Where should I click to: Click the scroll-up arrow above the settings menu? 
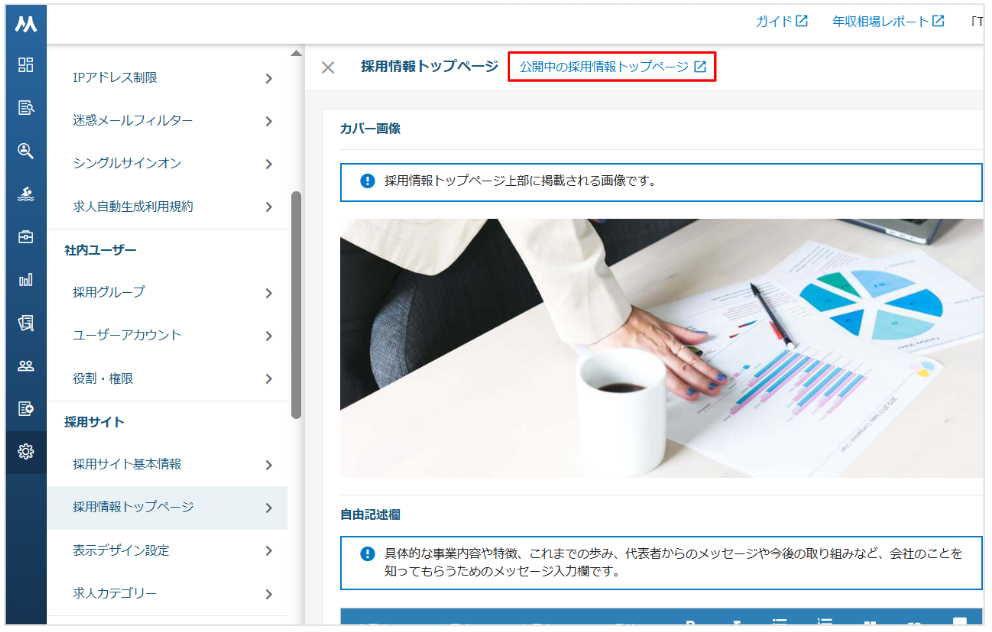296,54
